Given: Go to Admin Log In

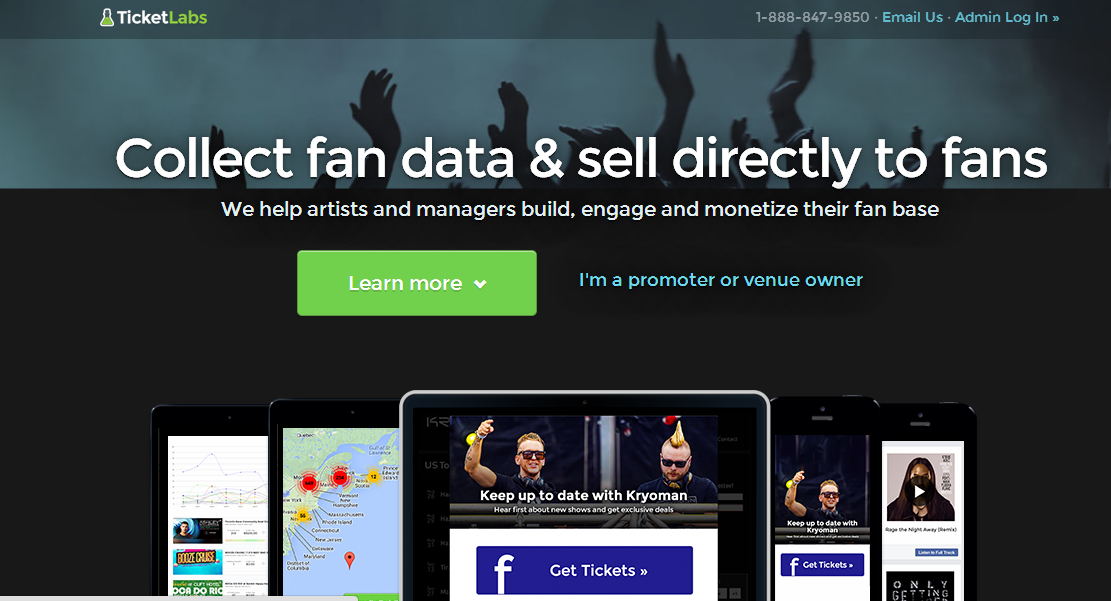Looking at the screenshot, I should [x=1007, y=17].
